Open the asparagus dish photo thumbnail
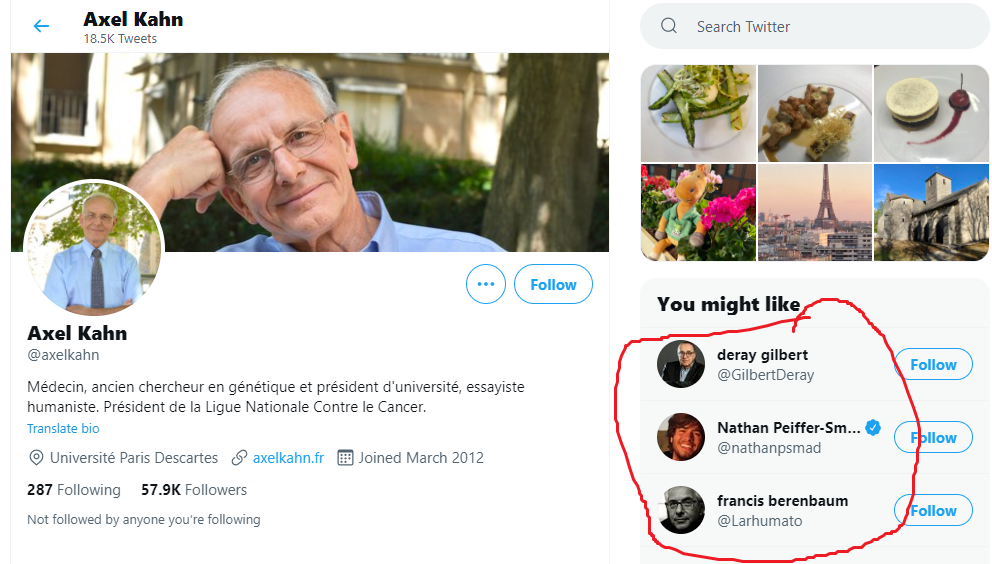992x564 pixels. 698,113
